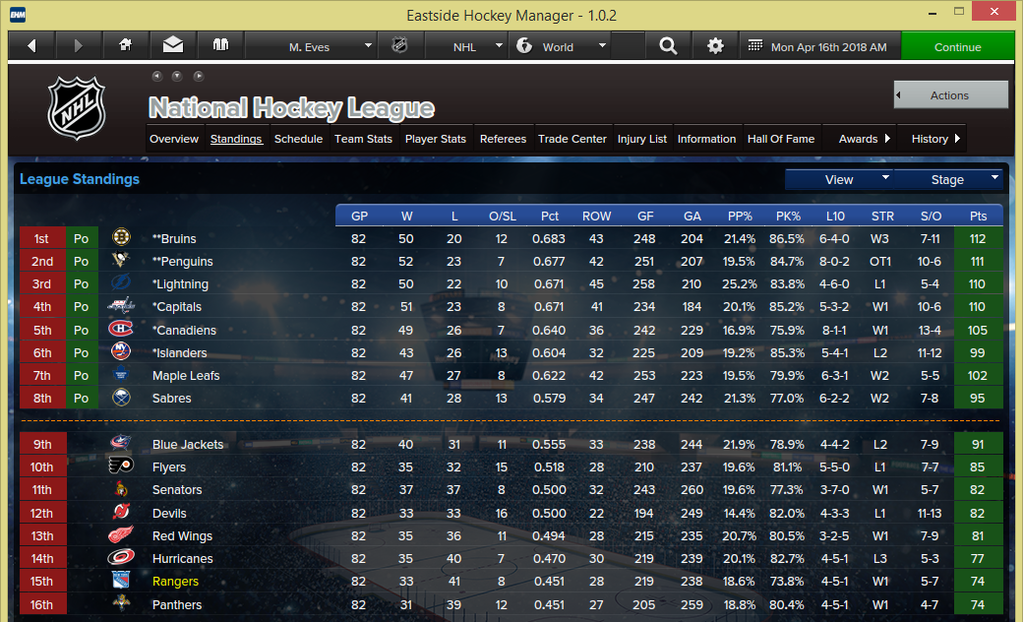Expand the Awards submenu

(x=860, y=139)
